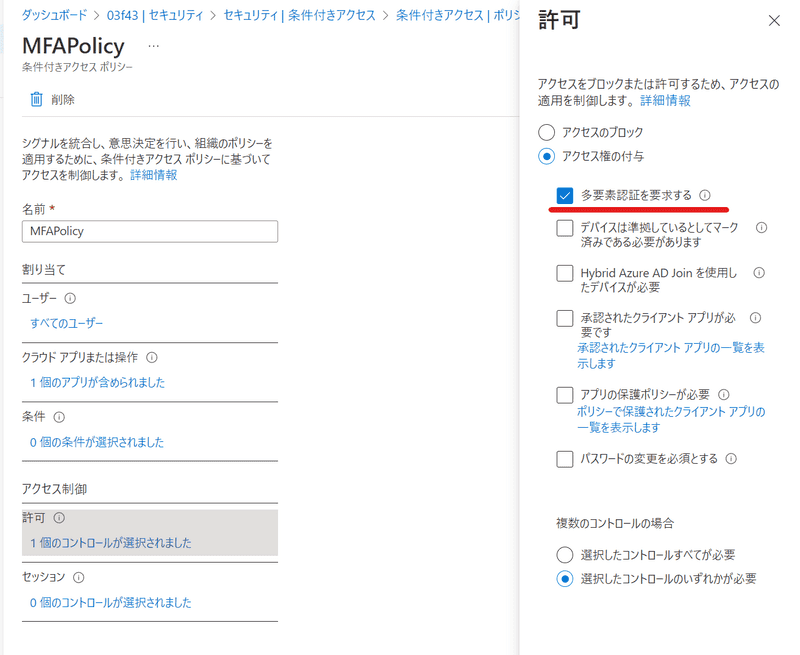Screen dimensions: 800x655
Task: Click info icon next to ユーザー label
Action: (x=70, y=298)
